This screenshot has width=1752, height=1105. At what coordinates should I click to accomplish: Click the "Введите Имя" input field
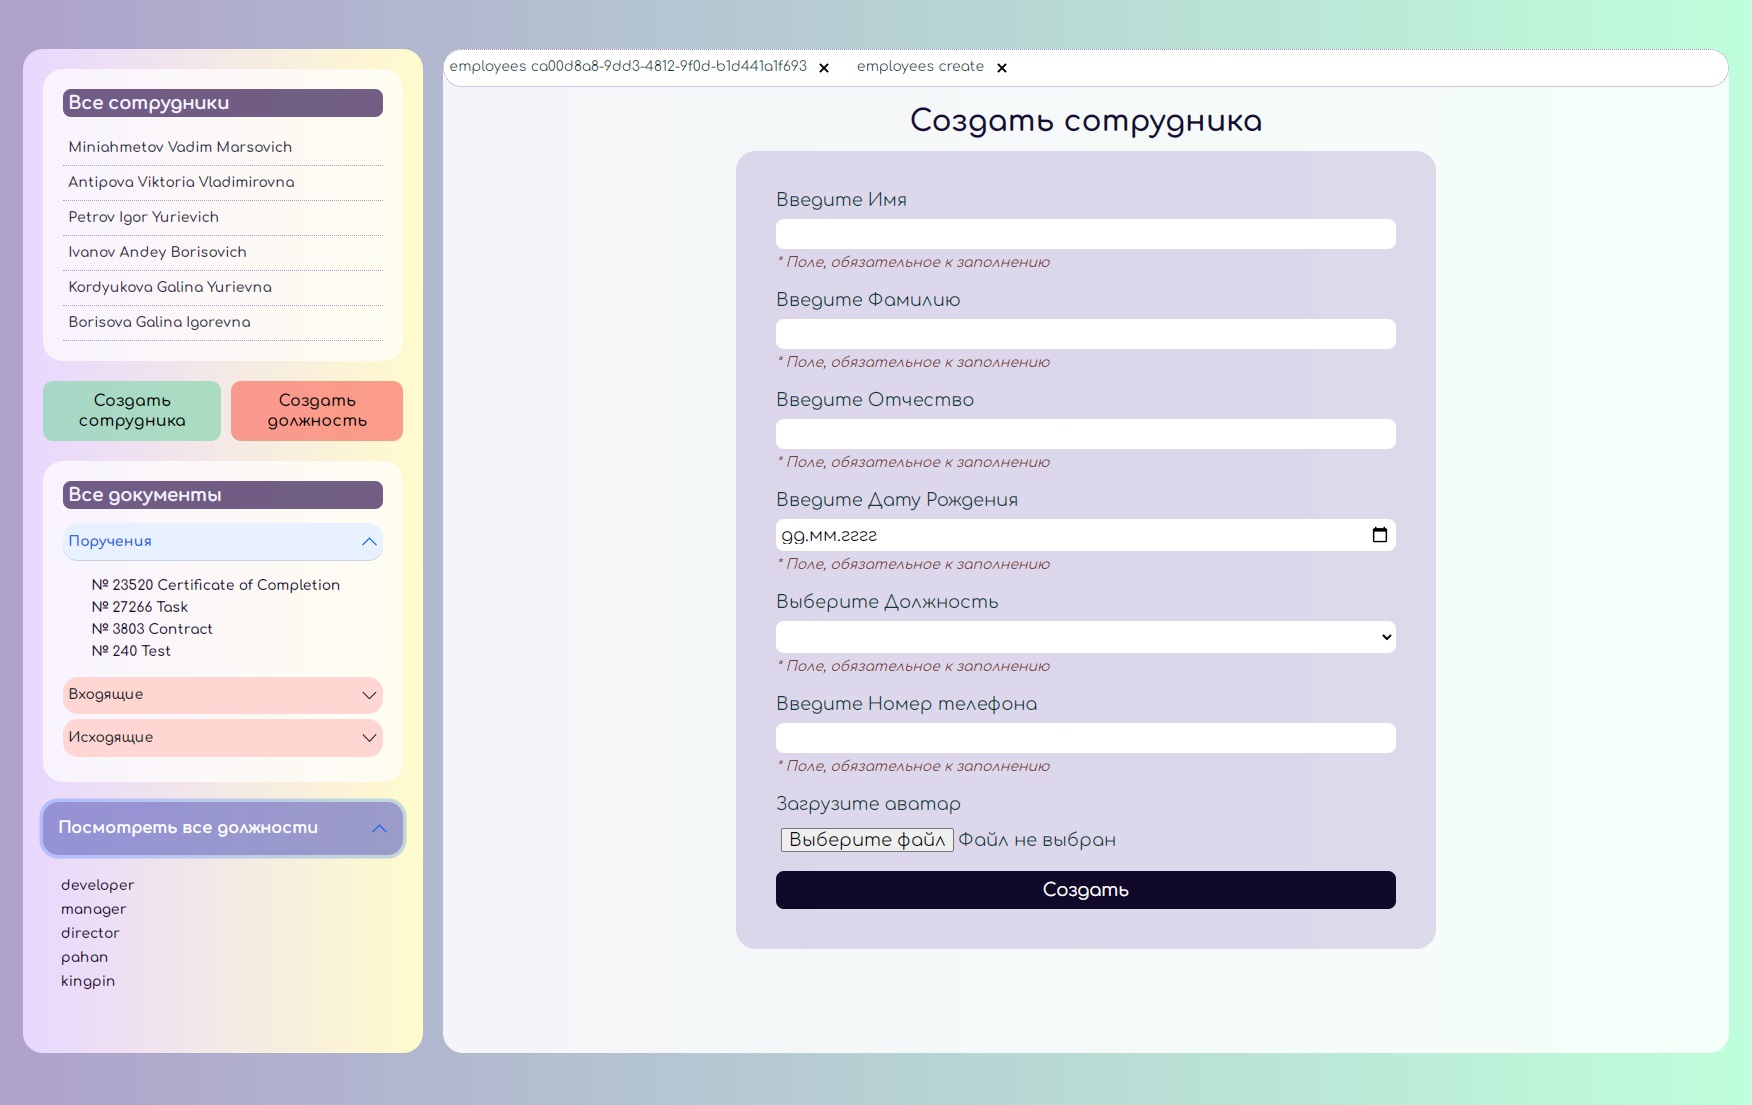click(1085, 233)
